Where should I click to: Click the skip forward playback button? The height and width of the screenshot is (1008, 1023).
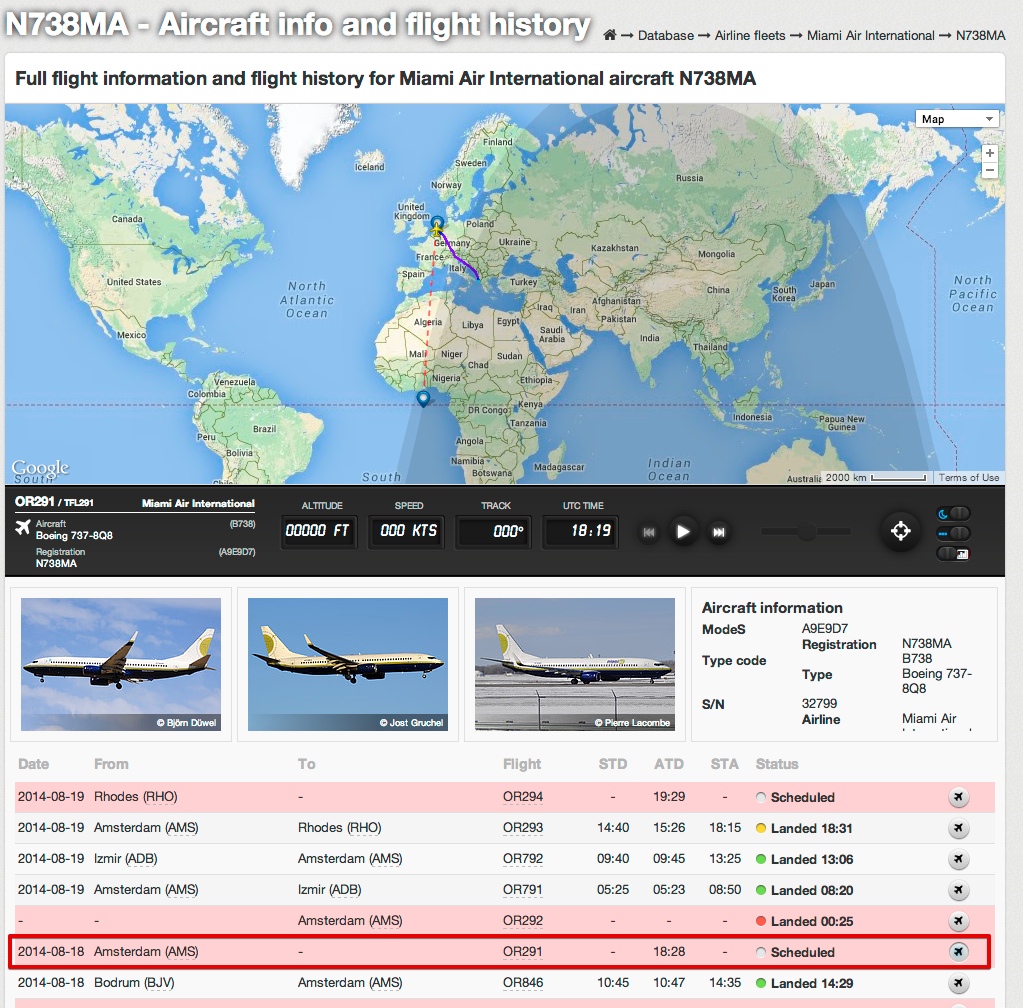pyautogui.click(x=718, y=533)
